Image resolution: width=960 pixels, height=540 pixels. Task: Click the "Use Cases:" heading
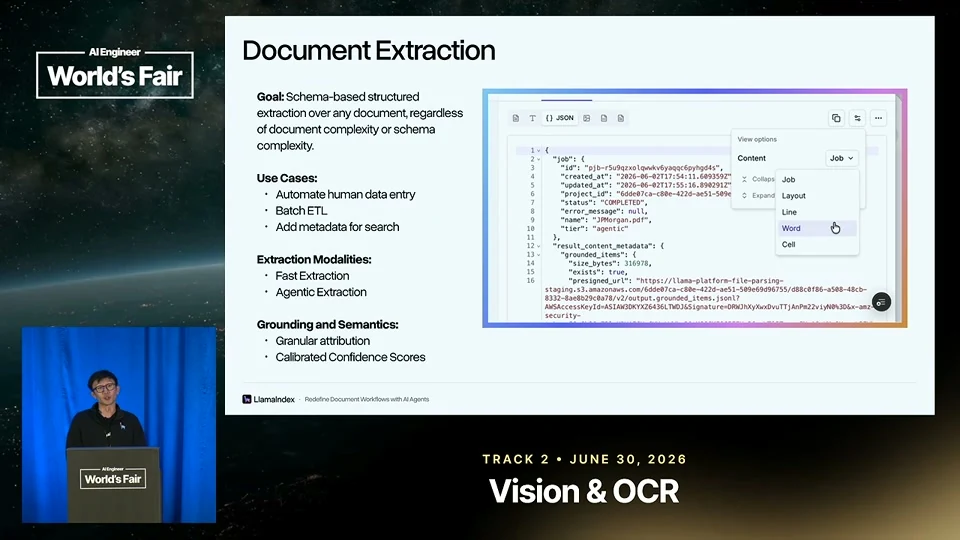[x=287, y=178]
